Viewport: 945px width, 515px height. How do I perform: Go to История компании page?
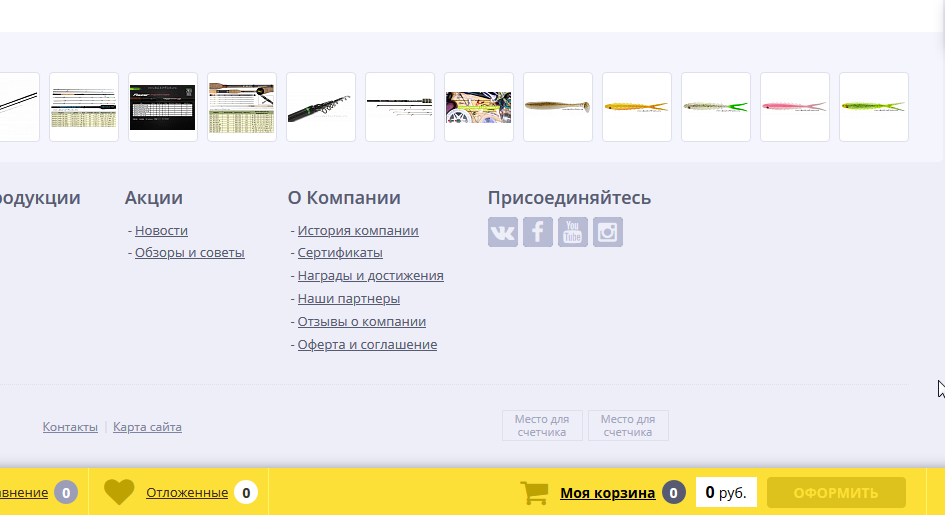pyautogui.click(x=358, y=230)
